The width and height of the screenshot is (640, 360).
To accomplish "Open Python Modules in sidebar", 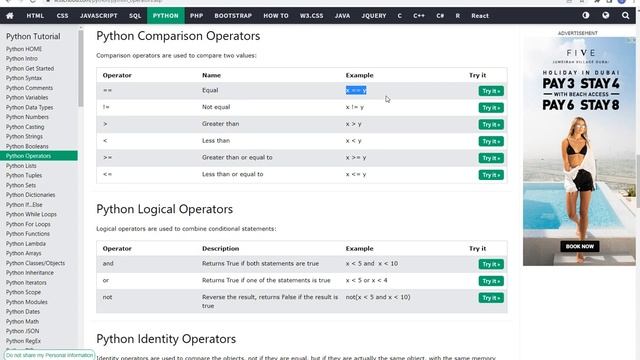I will point(27,302).
